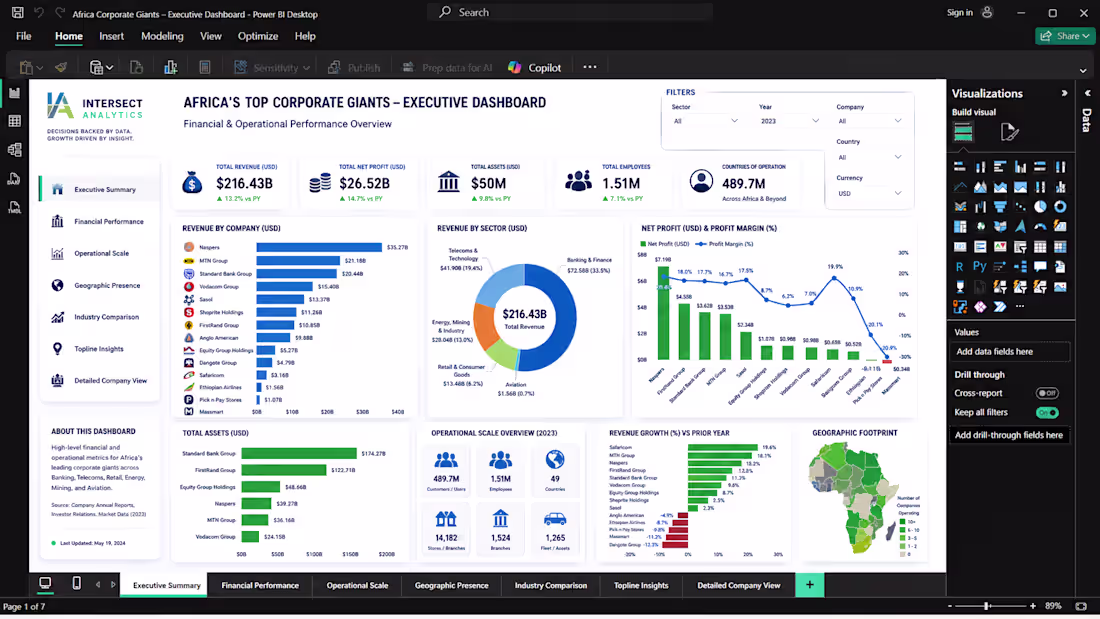Open the View ribbon tab
The image size is (1100, 619).
point(210,36)
